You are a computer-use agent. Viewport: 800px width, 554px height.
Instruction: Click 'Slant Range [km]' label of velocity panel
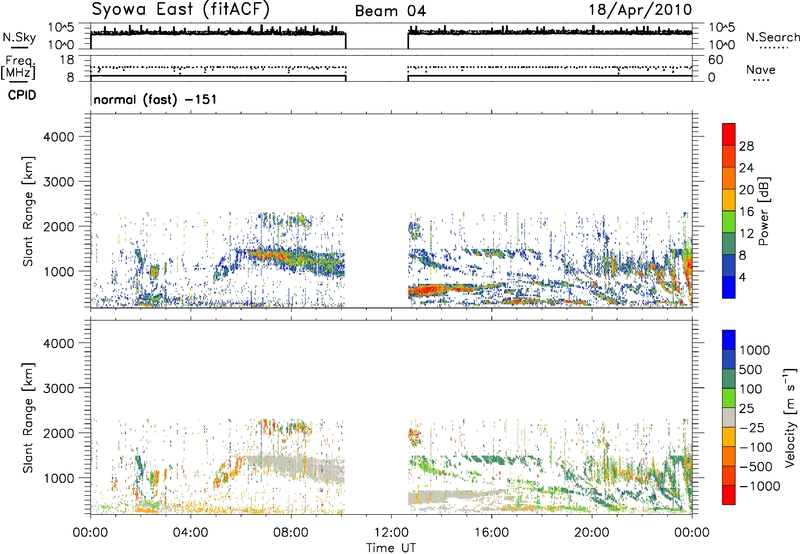coord(28,418)
